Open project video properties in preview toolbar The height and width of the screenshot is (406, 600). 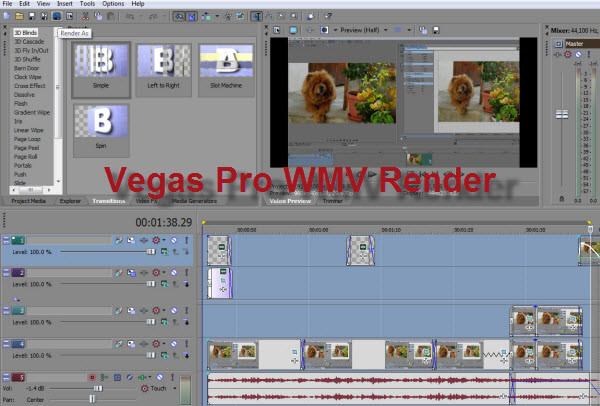(x=277, y=30)
